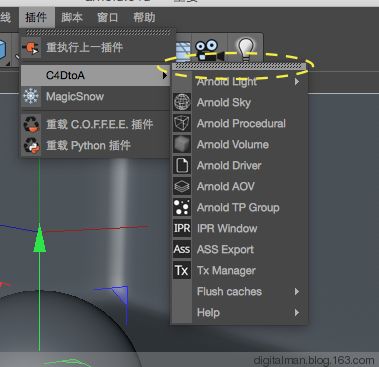The width and height of the screenshot is (379, 367).
Task: Expand the C4DtoA submenu arrow
Action: coord(165,76)
